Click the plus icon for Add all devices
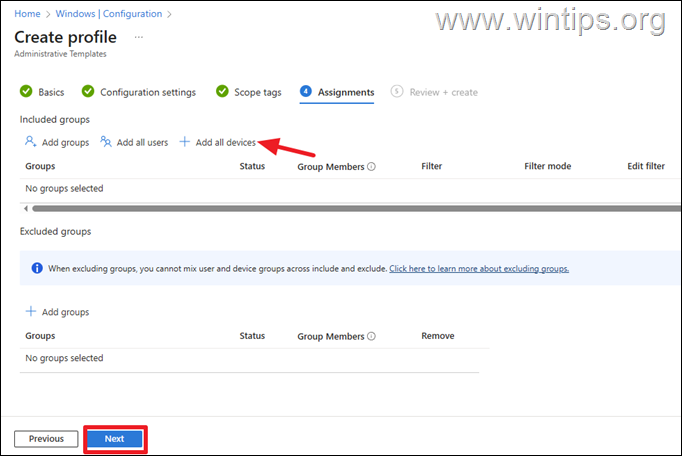The width and height of the screenshot is (682, 456). coord(184,141)
